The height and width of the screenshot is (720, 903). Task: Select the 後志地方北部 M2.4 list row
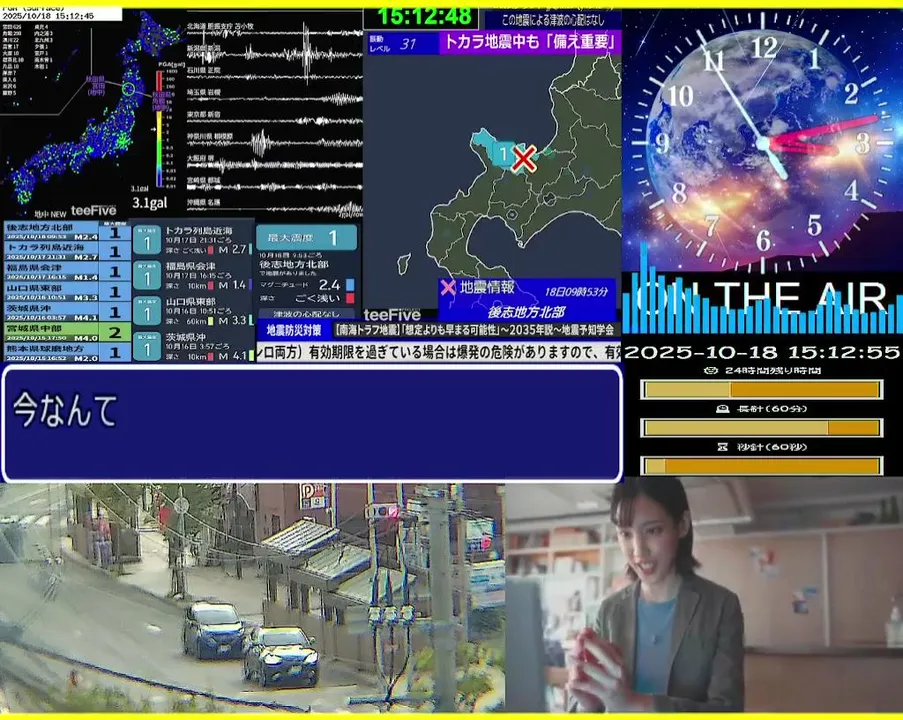pyautogui.click(x=67, y=232)
